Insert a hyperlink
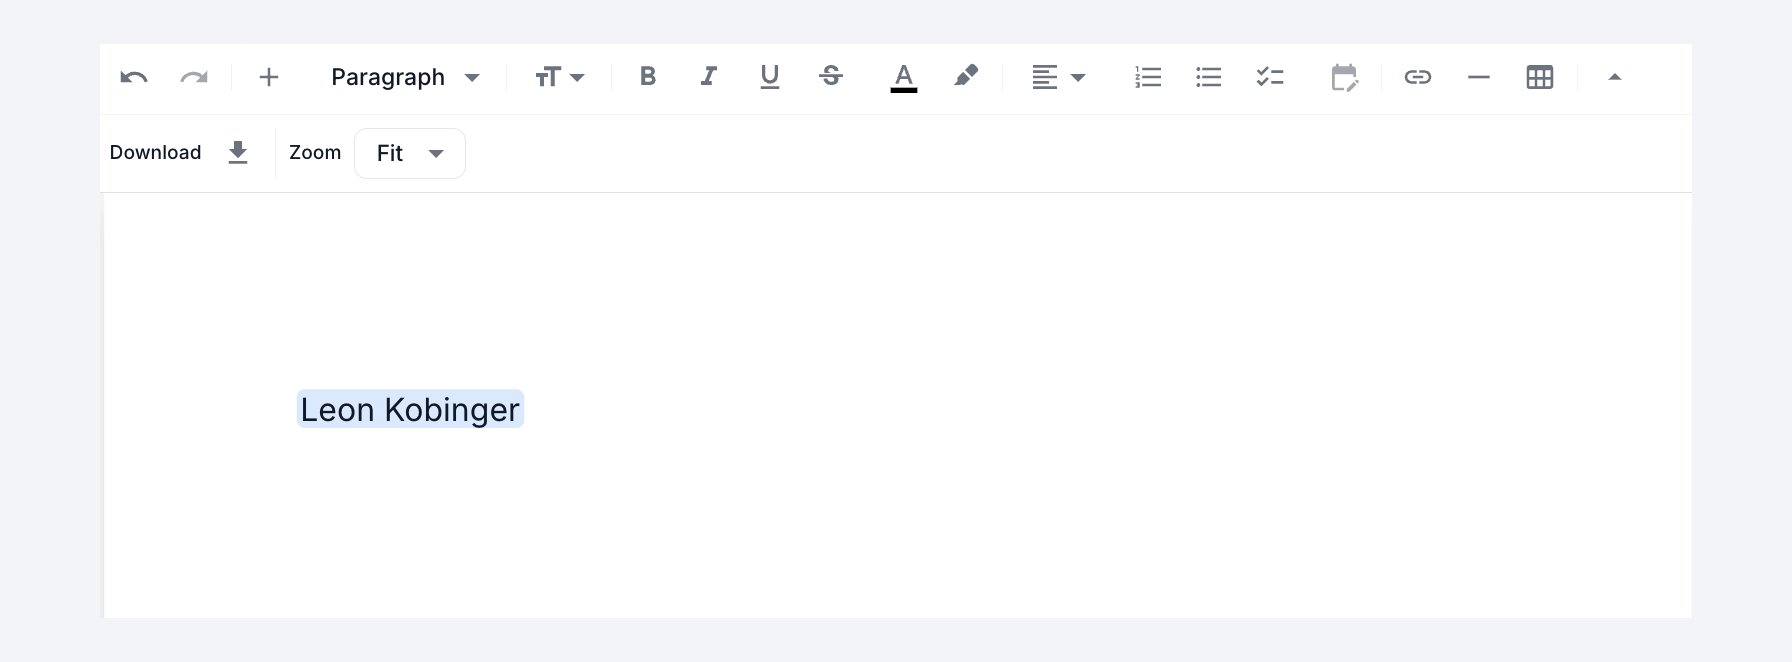 pyautogui.click(x=1418, y=77)
